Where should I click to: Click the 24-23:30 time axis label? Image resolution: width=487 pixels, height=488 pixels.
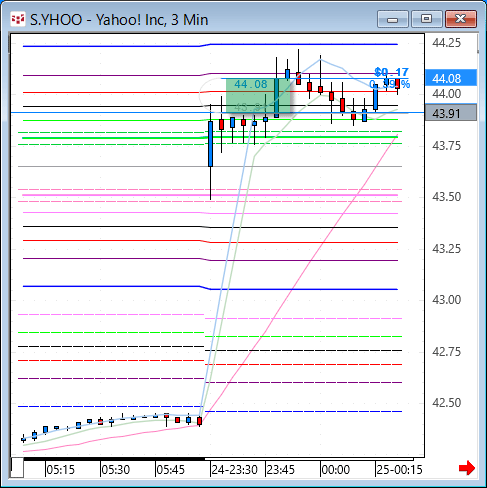[235, 470]
